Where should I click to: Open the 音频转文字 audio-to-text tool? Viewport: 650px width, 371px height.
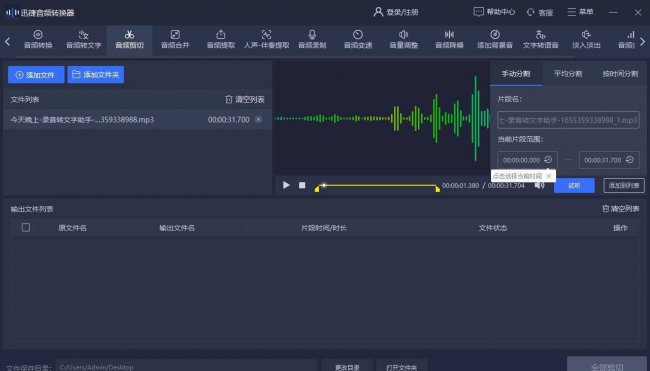84,40
